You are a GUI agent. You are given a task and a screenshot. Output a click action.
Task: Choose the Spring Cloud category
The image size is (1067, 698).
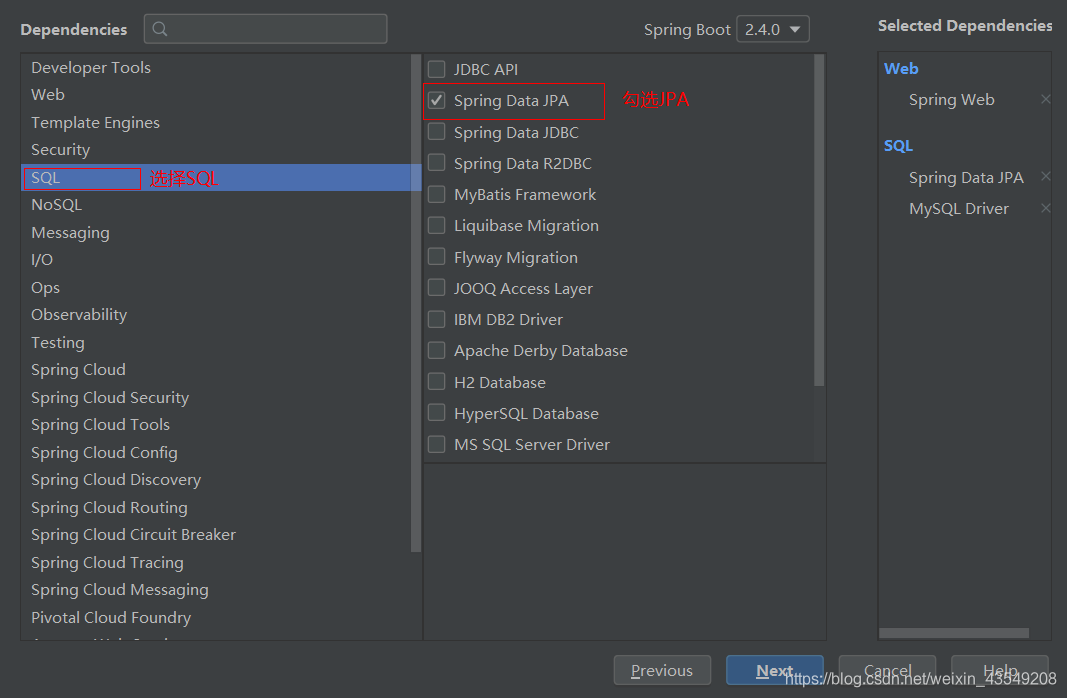216,370
